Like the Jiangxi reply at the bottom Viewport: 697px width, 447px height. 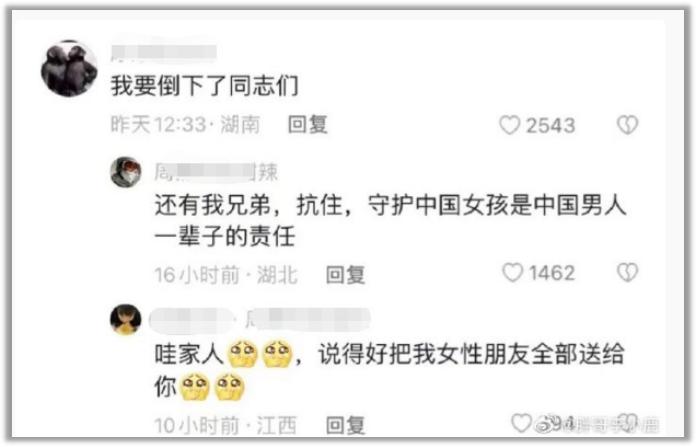tap(521, 423)
